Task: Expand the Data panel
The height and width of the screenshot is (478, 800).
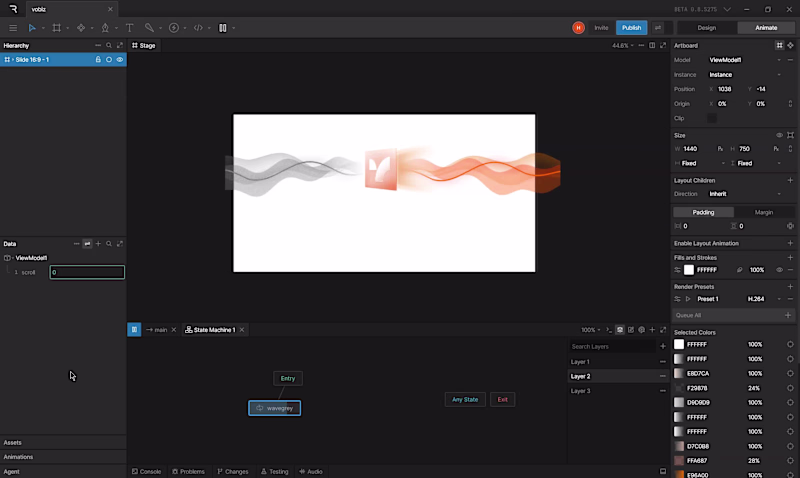Action: coord(120,244)
